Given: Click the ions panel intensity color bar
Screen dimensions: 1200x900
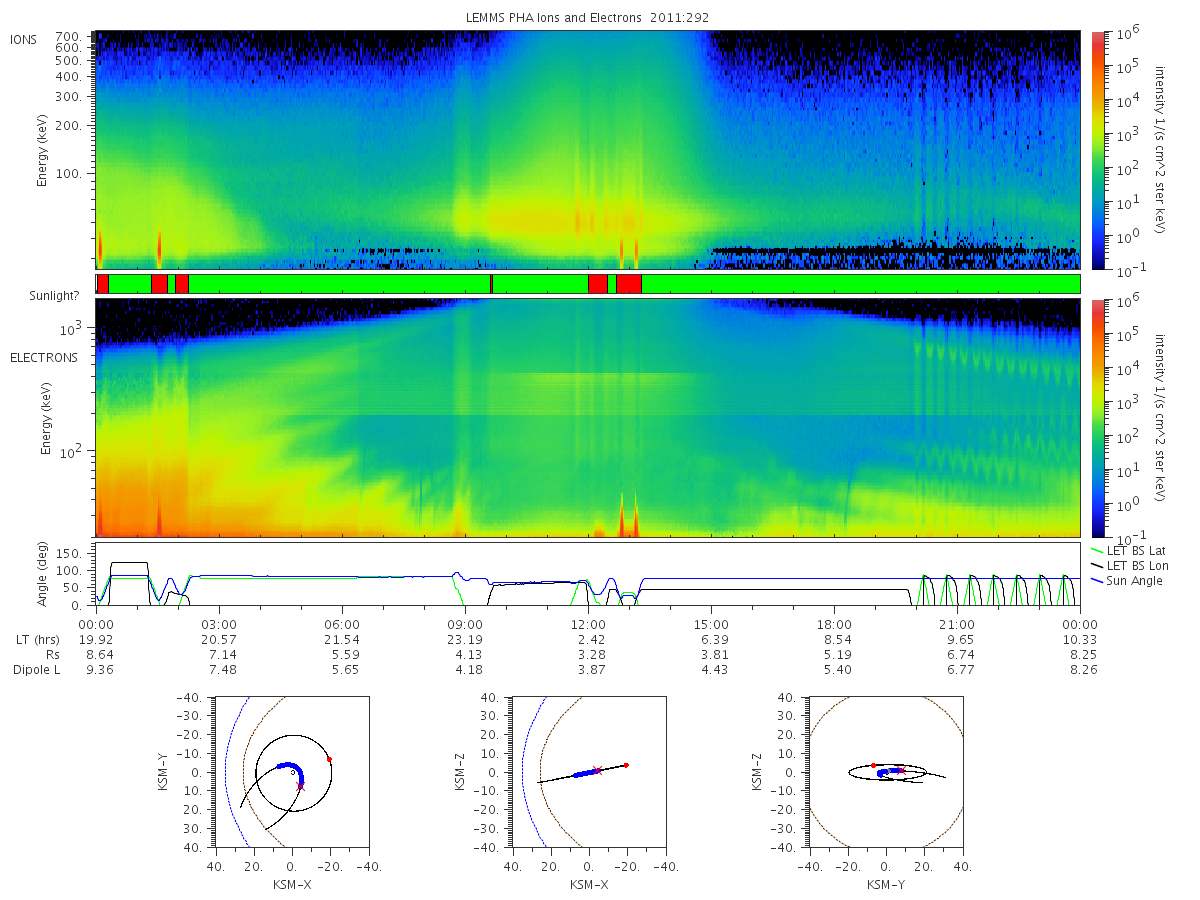Looking at the screenshot, I should pyautogui.click(x=1097, y=150).
